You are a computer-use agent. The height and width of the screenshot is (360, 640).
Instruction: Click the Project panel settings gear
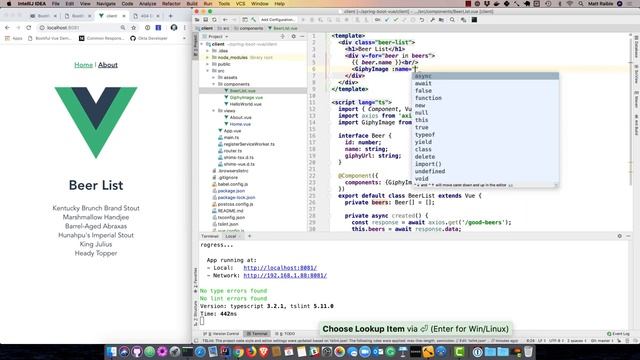[293, 36]
